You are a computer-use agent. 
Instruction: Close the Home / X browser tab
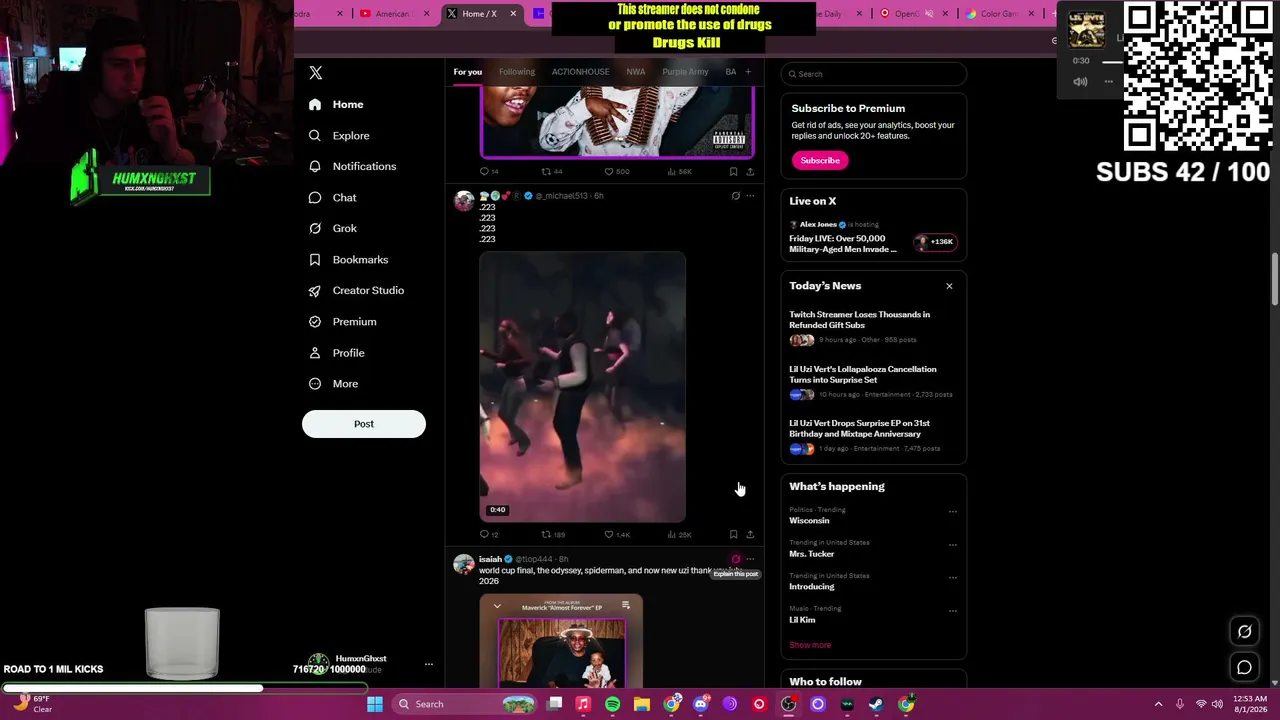[513, 14]
